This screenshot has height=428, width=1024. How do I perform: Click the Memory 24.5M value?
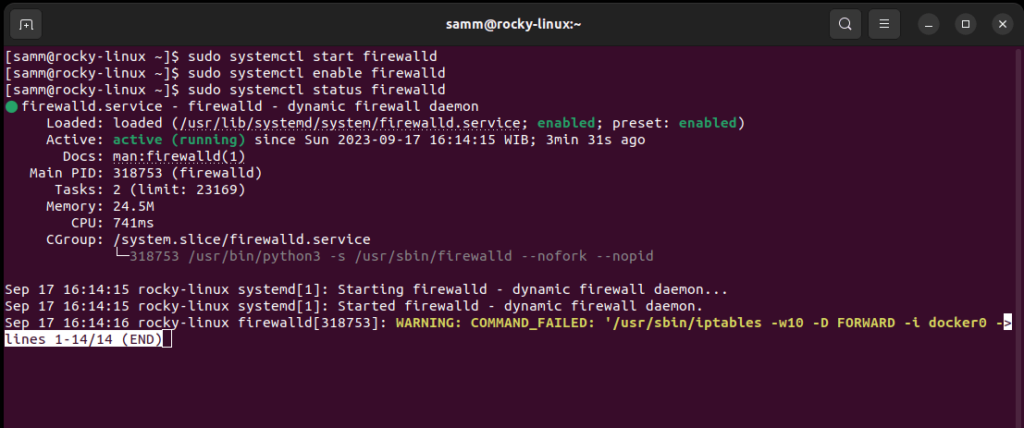coord(133,206)
